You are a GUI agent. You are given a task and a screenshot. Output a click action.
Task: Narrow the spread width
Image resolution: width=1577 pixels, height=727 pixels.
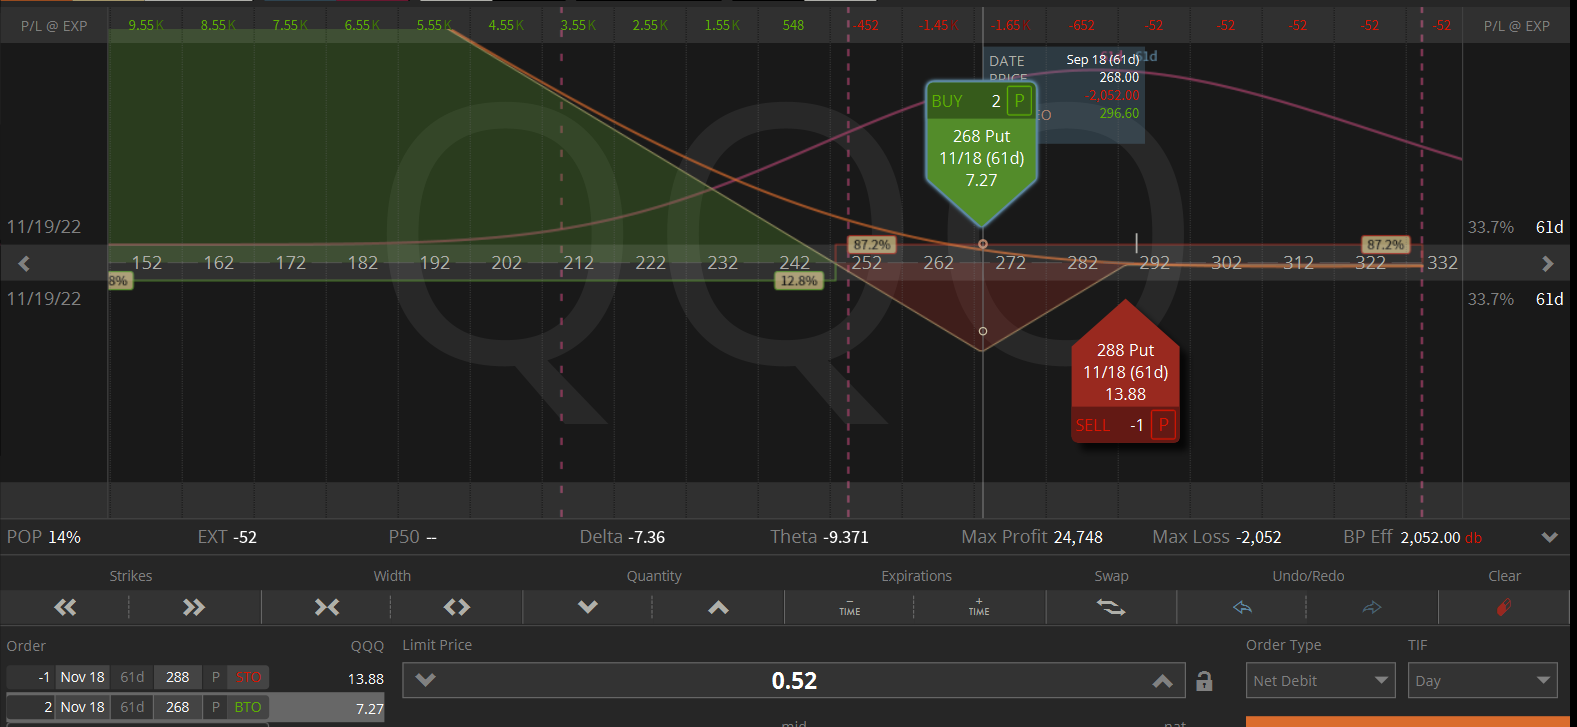327,607
